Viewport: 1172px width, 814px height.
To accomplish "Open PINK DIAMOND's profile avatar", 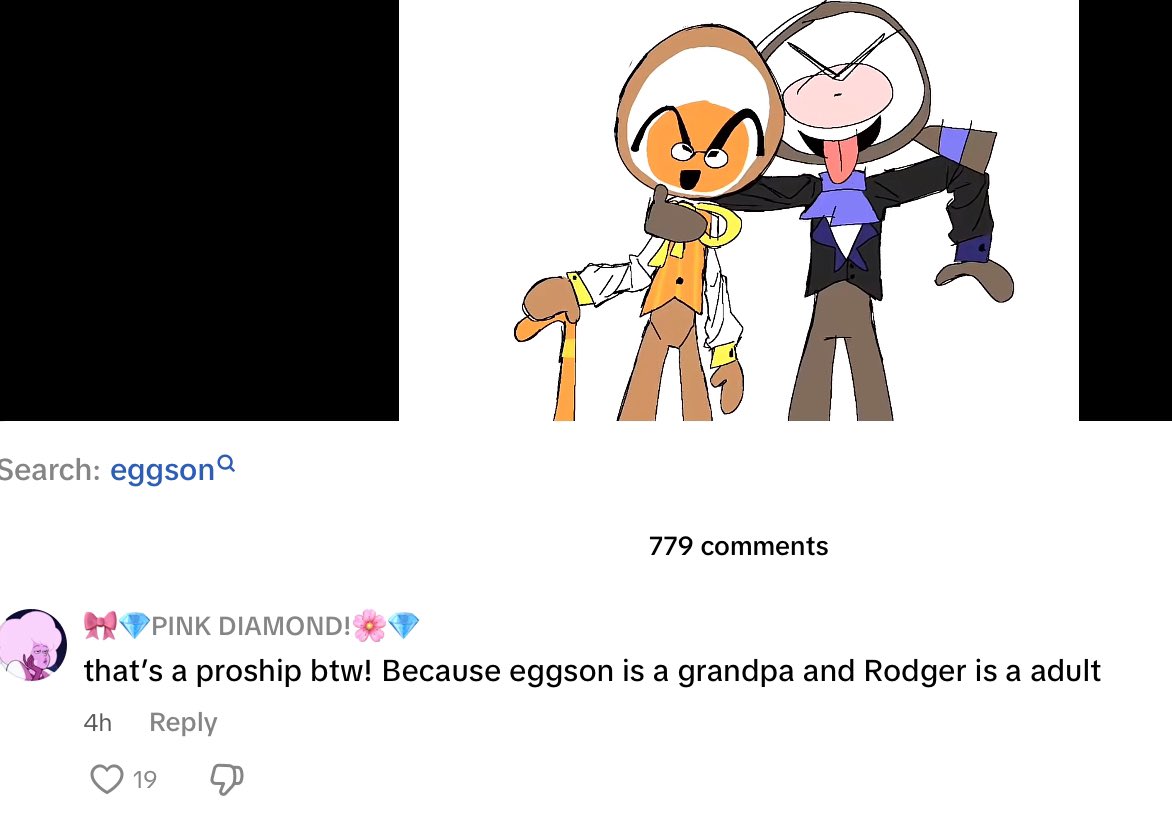I will tap(33, 644).
